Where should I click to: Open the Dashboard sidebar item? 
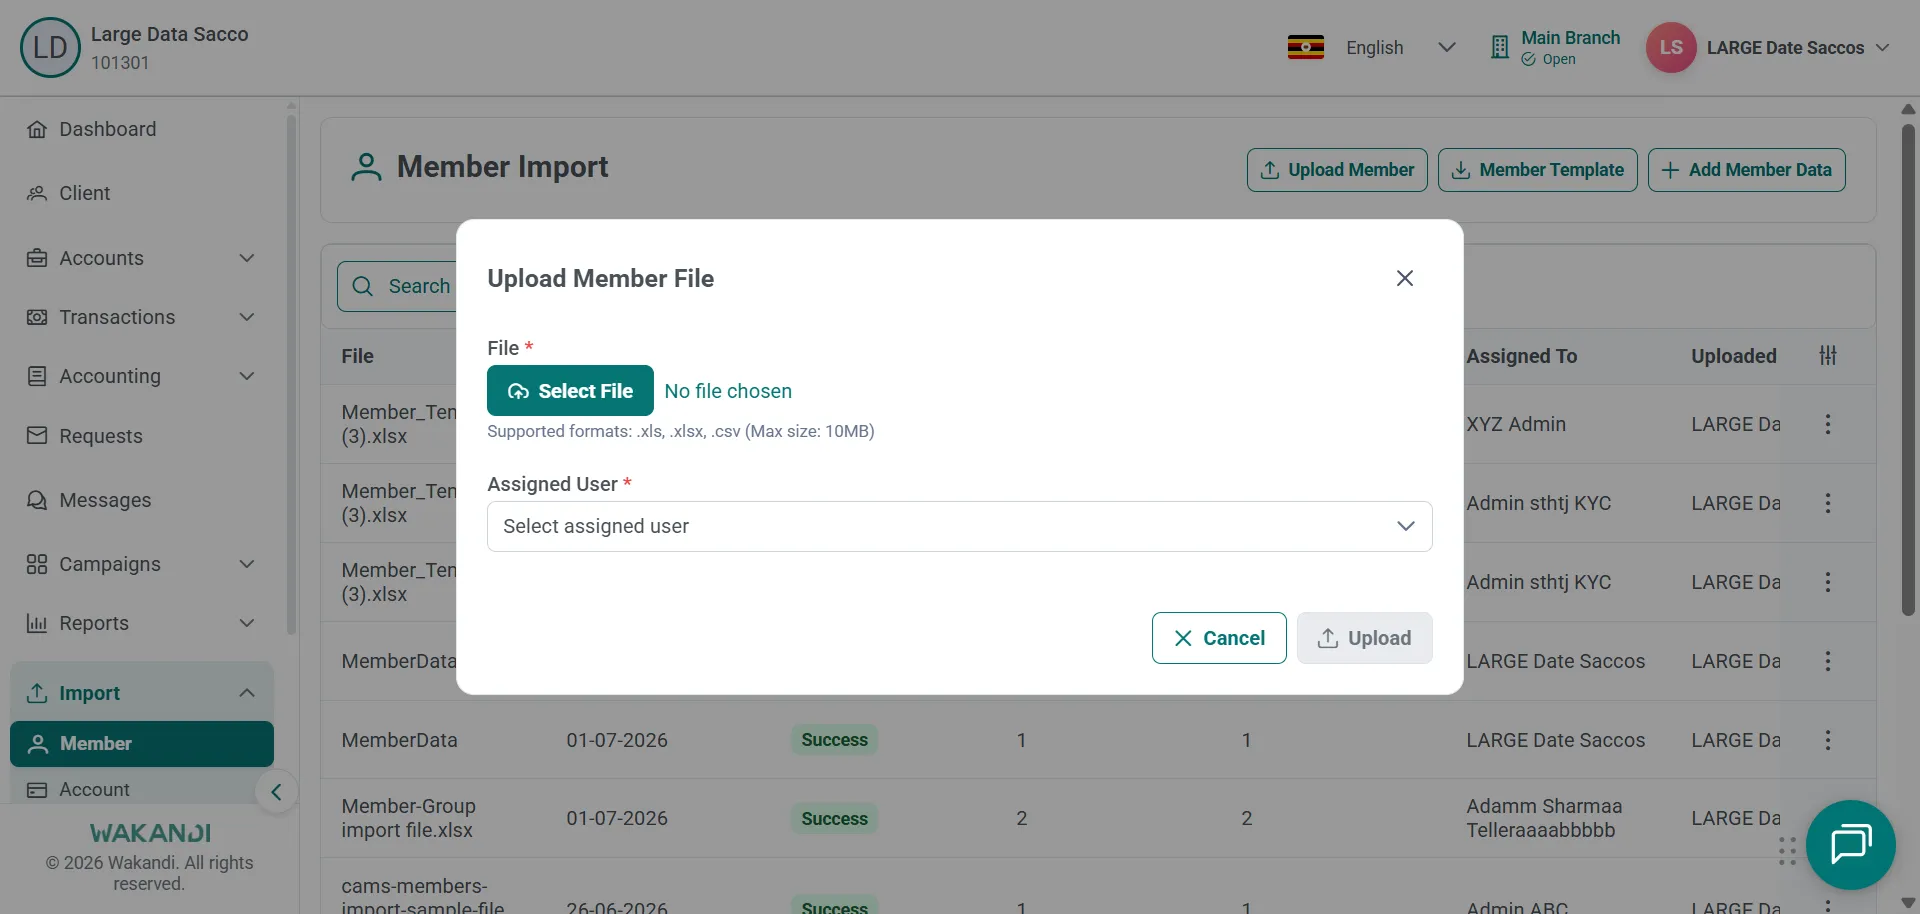pyautogui.click(x=107, y=129)
